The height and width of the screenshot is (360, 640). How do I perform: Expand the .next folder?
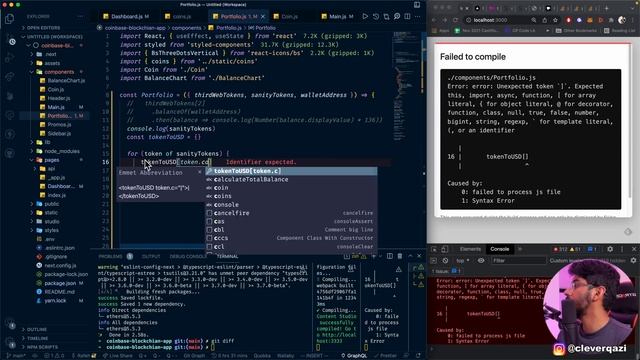point(51,54)
